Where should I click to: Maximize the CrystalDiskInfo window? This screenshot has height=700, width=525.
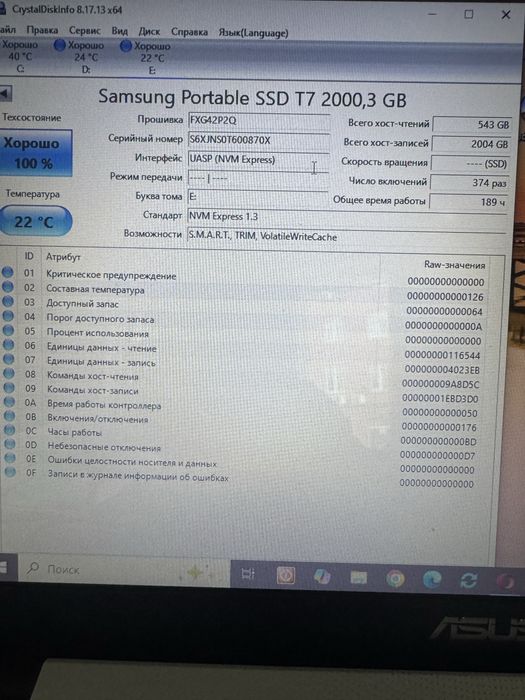[x=469, y=14]
